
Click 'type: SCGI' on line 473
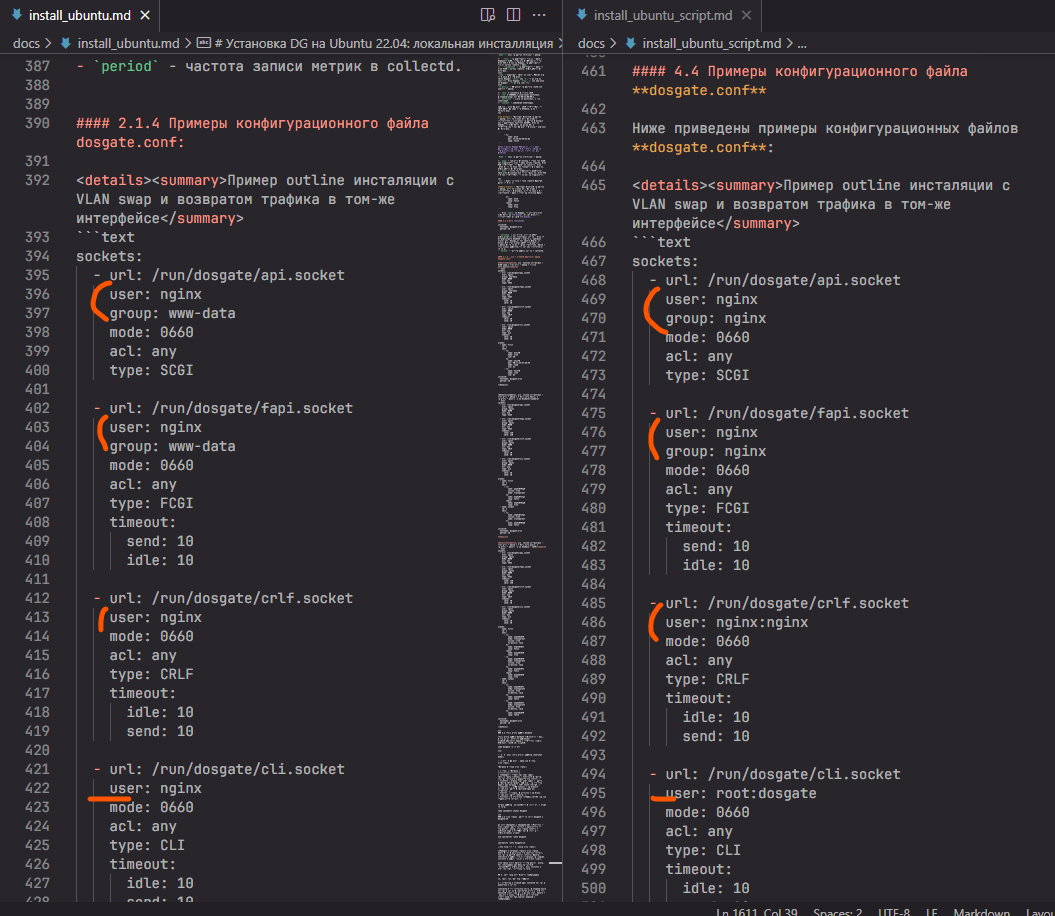pyautogui.click(x=707, y=376)
